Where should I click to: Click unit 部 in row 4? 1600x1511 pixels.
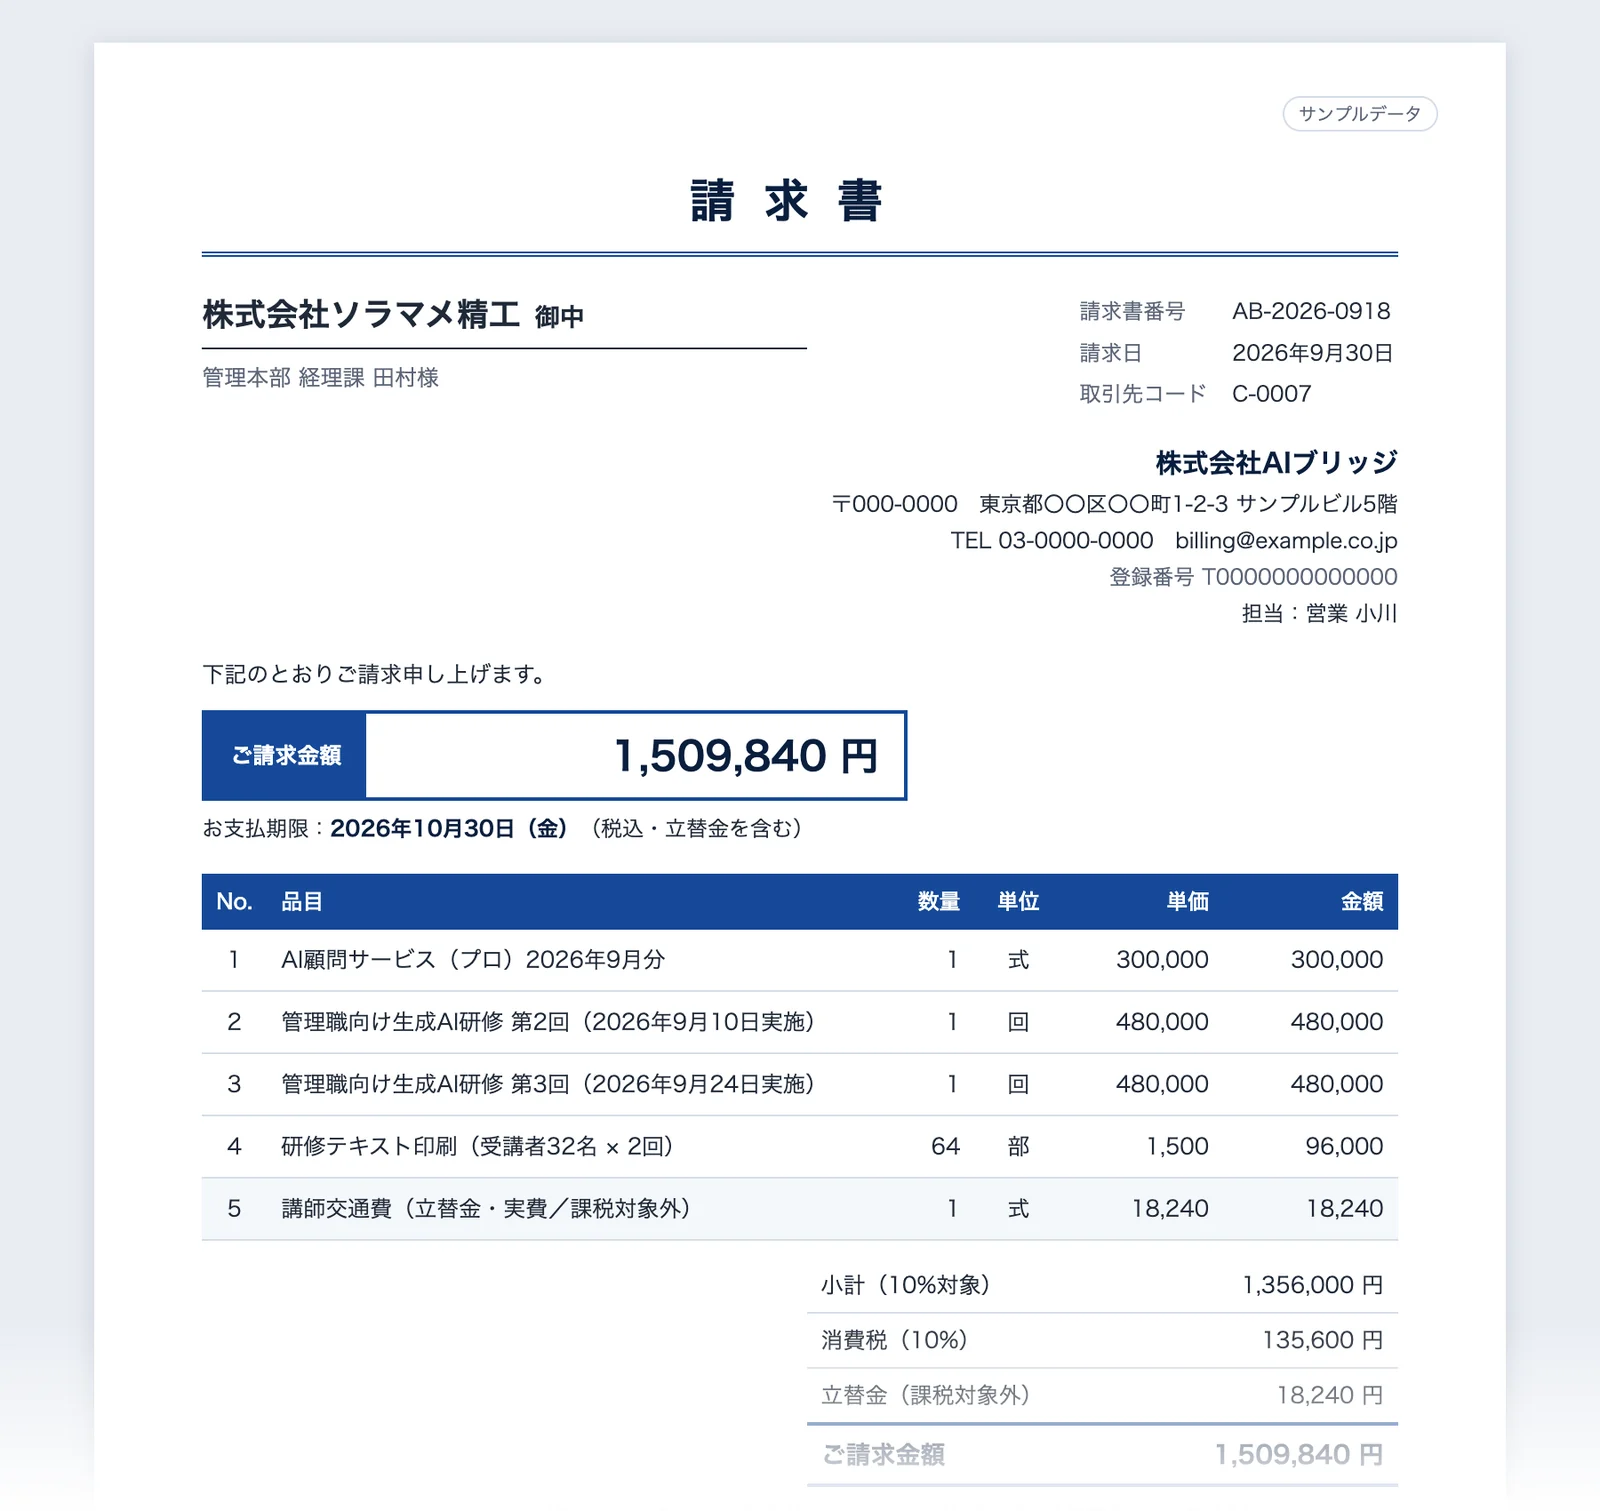pos(1018,1146)
